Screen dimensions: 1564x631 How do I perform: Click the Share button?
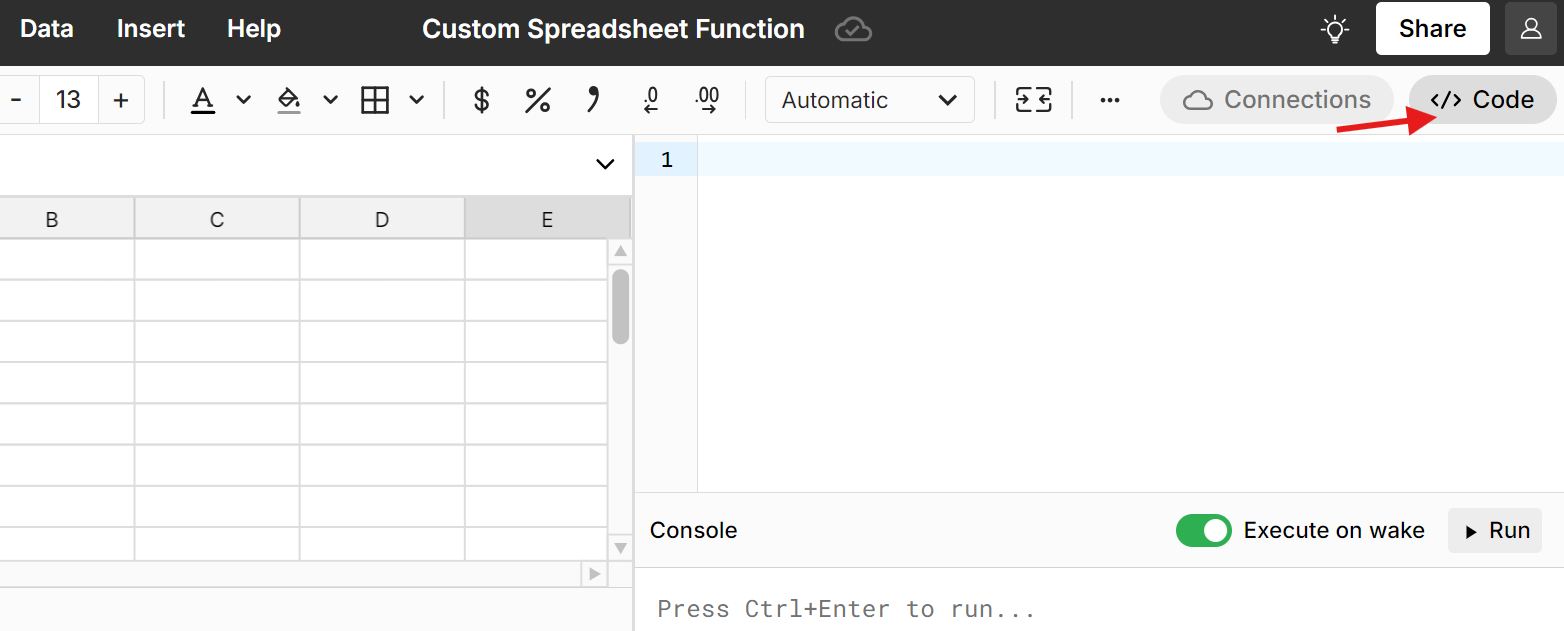(x=1432, y=28)
